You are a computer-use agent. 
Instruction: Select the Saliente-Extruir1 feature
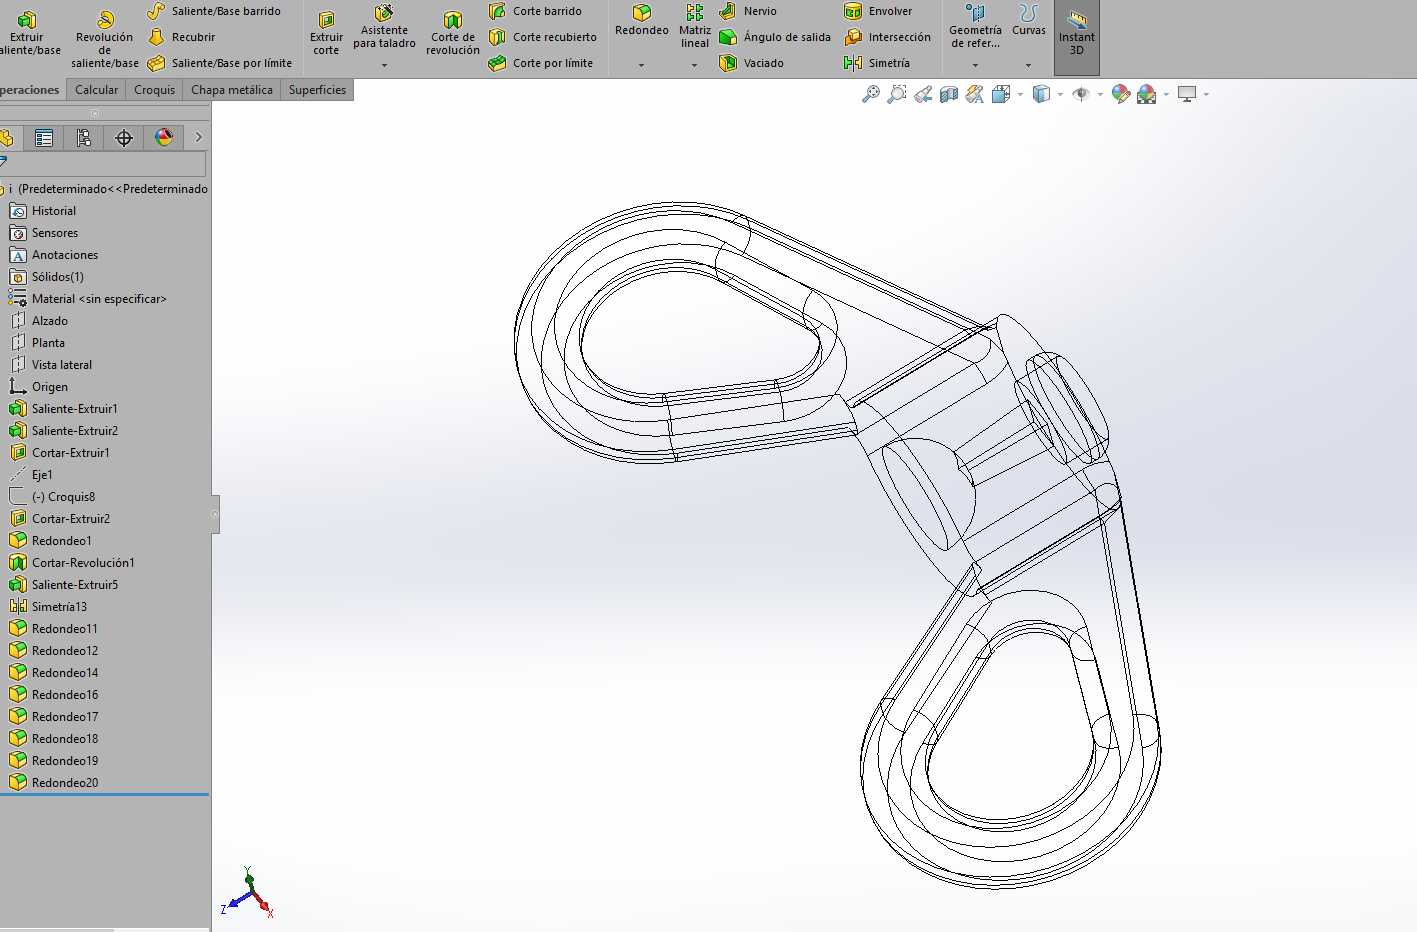(x=75, y=409)
